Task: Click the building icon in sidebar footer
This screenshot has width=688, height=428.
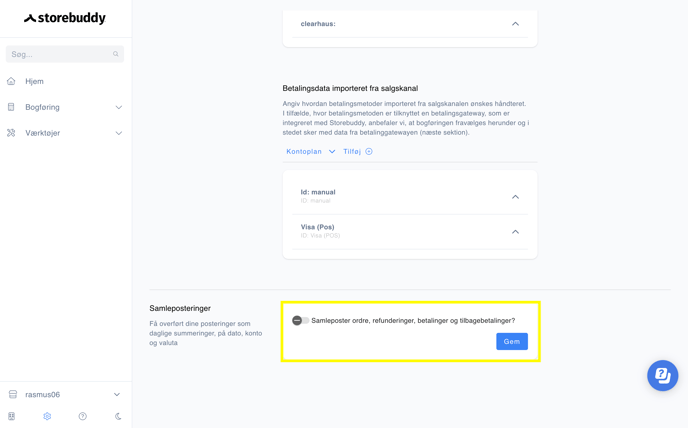Action: (11, 416)
